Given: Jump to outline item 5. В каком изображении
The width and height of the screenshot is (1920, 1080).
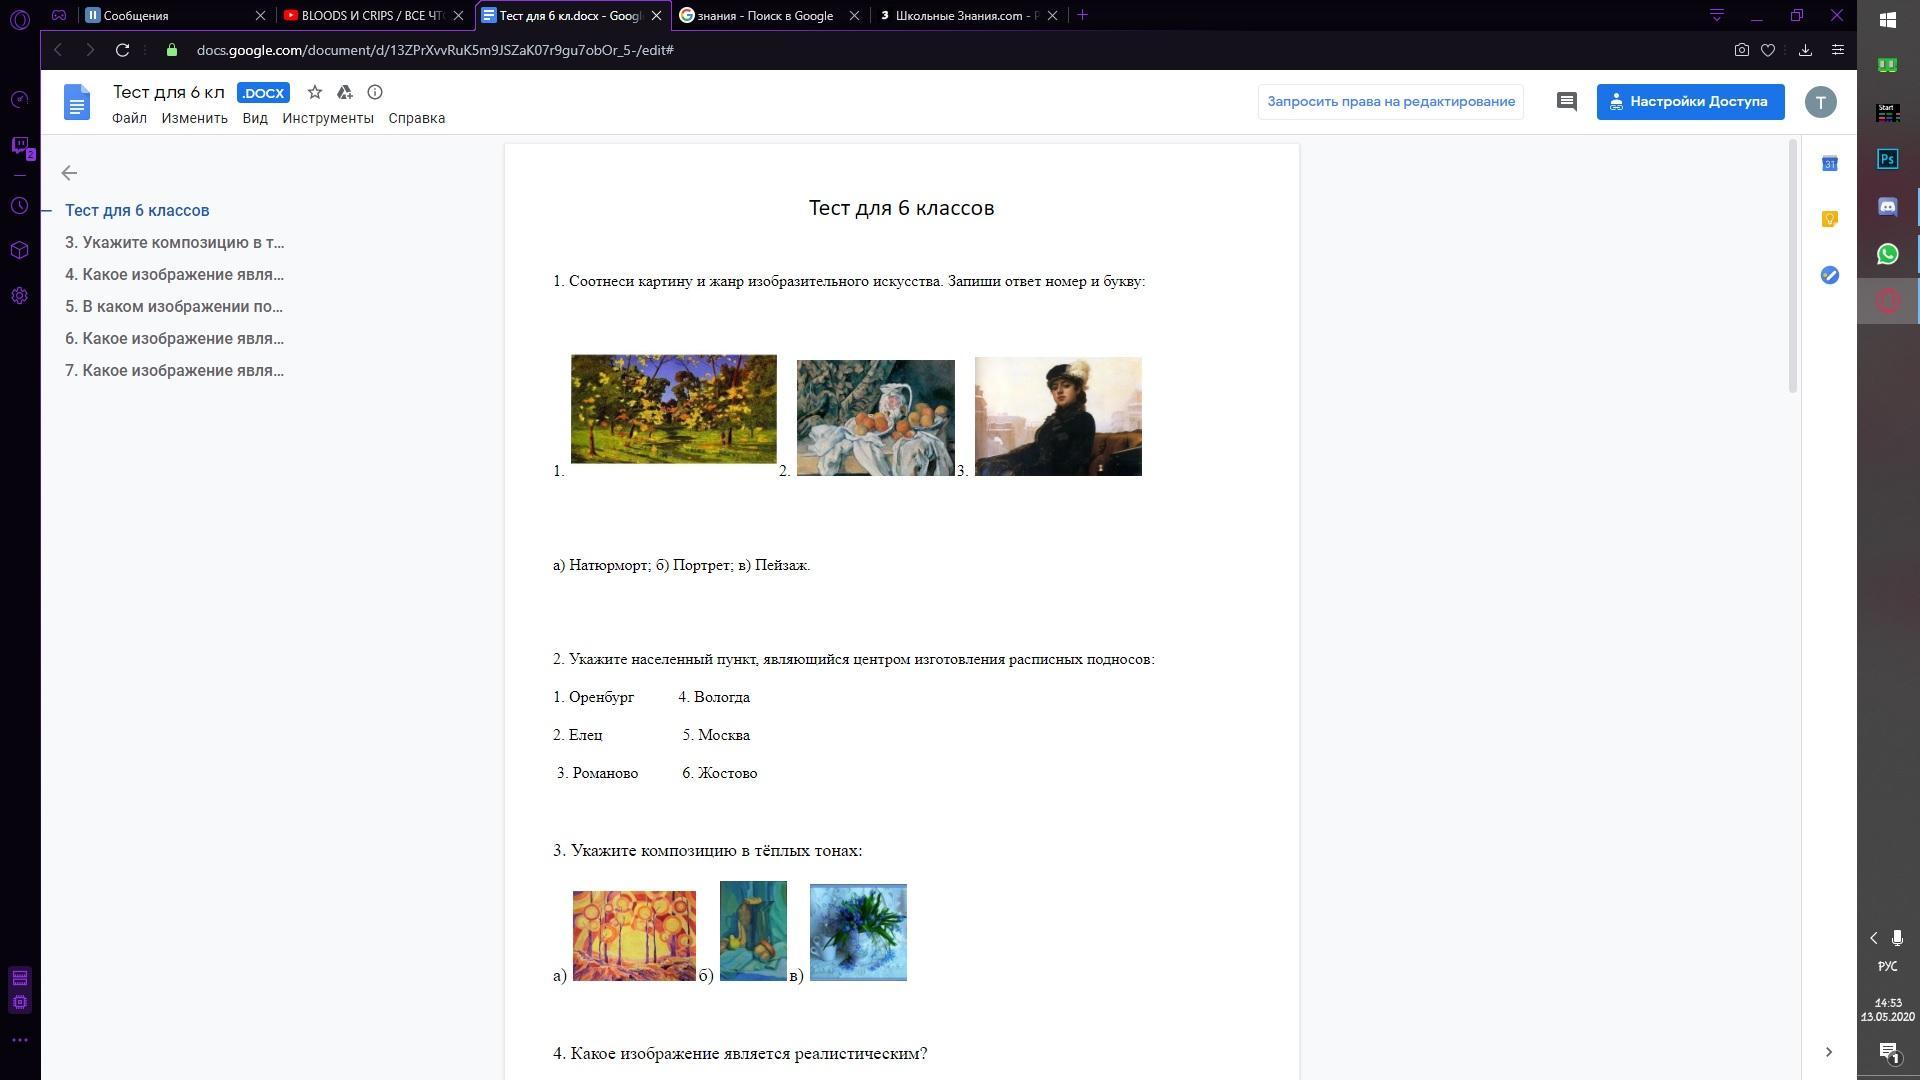Looking at the screenshot, I should (x=175, y=306).
